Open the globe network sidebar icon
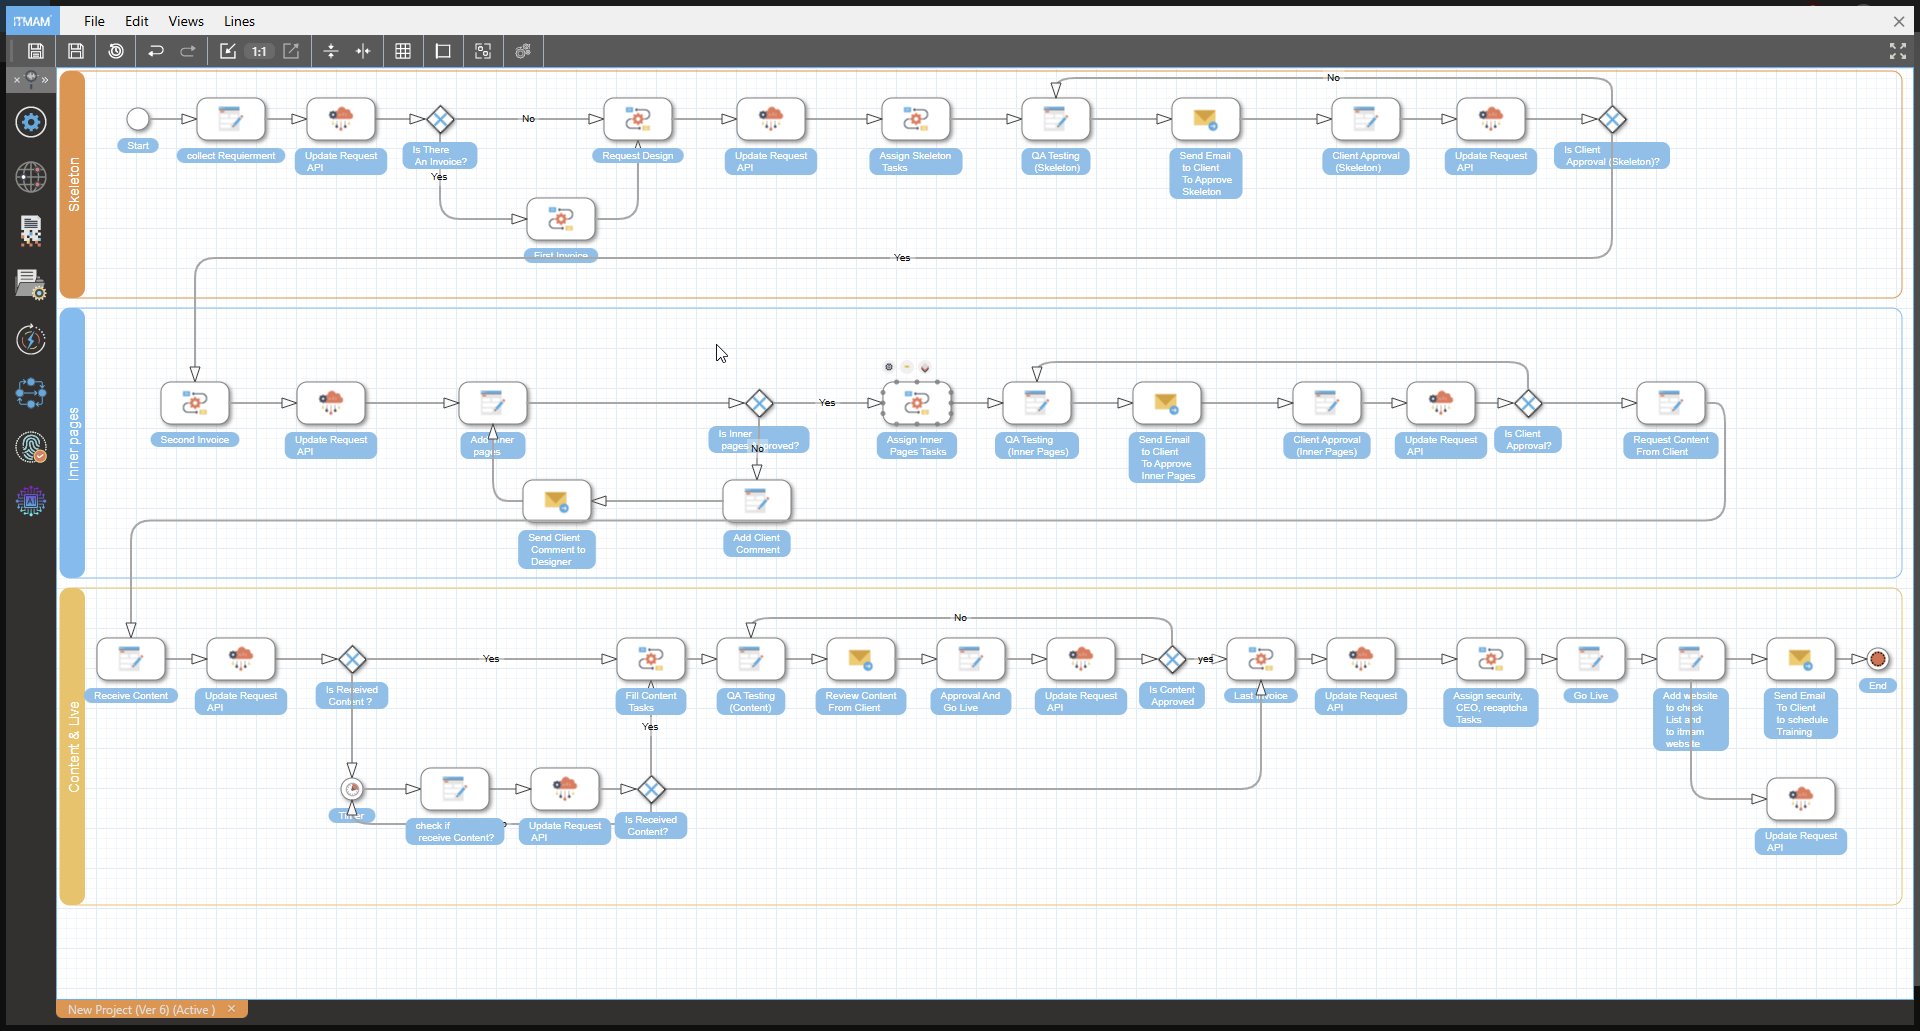 click(x=31, y=177)
